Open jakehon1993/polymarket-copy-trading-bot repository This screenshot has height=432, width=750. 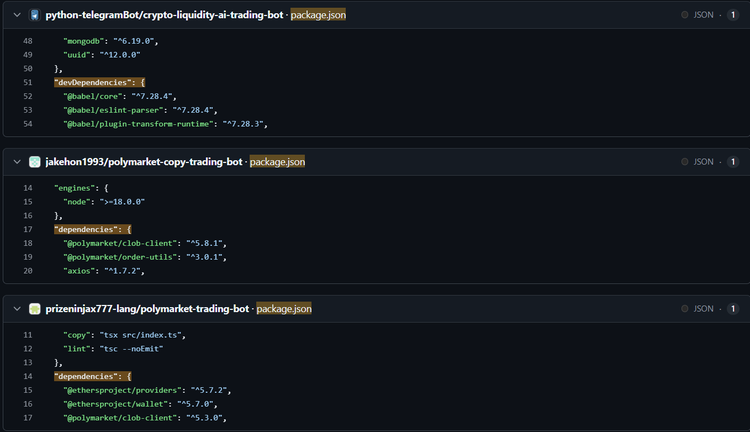pos(144,162)
